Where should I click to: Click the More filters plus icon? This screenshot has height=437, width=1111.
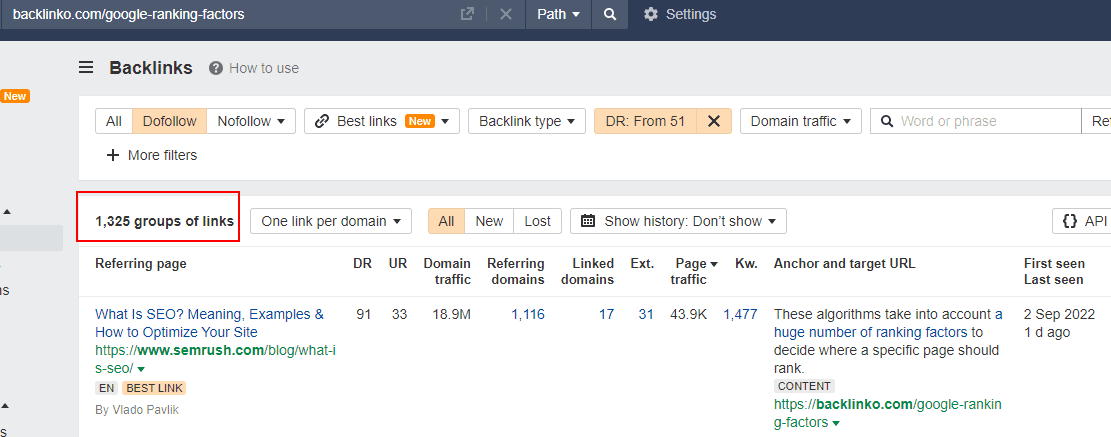click(113, 155)
